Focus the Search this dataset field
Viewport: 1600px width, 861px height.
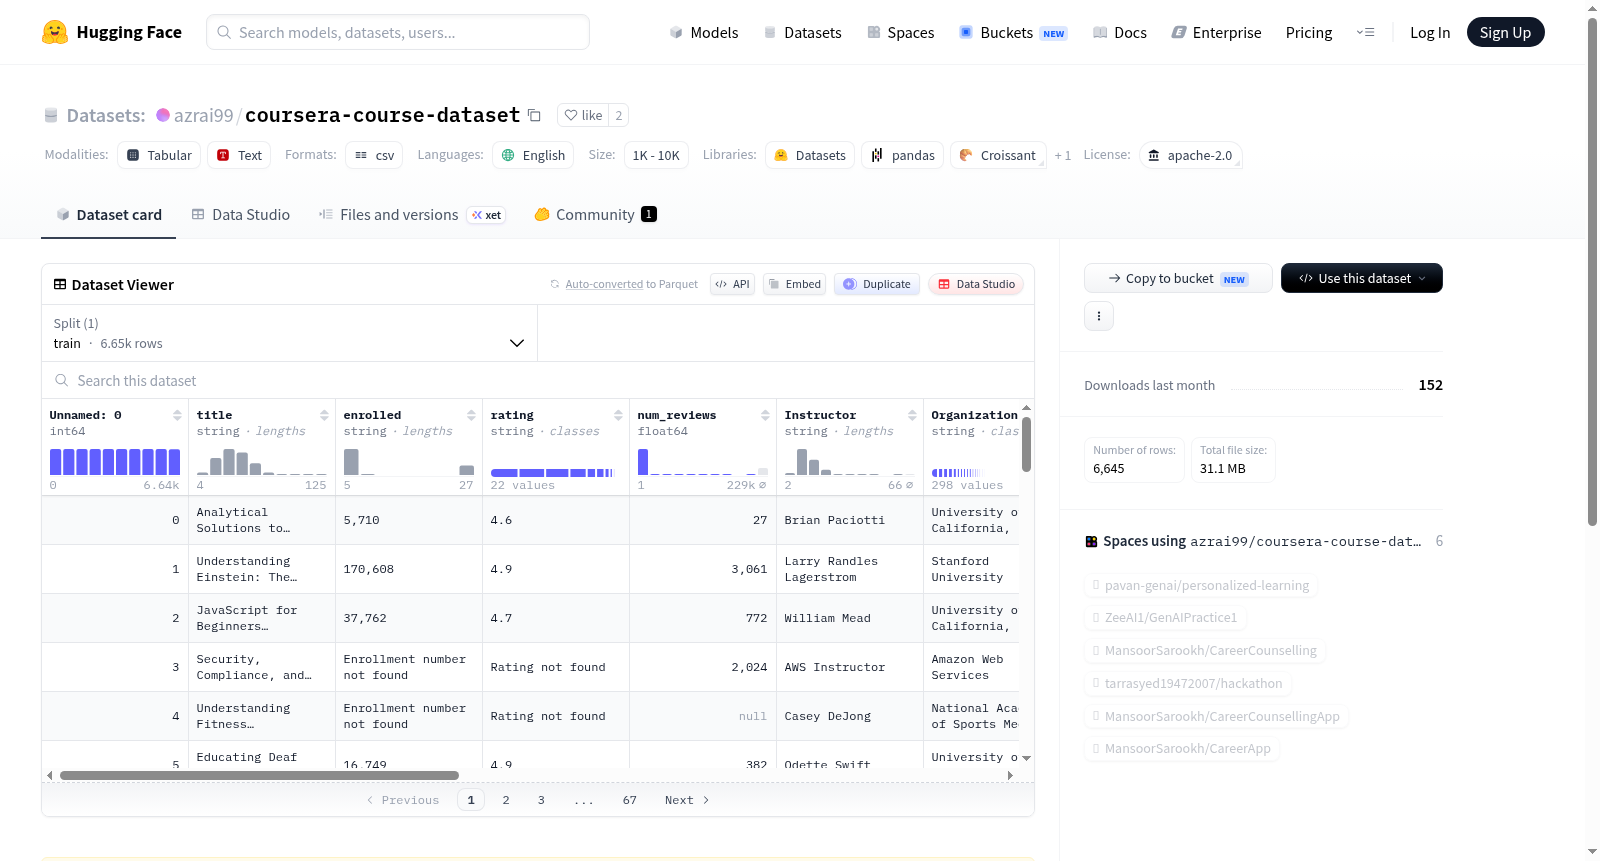538,380
